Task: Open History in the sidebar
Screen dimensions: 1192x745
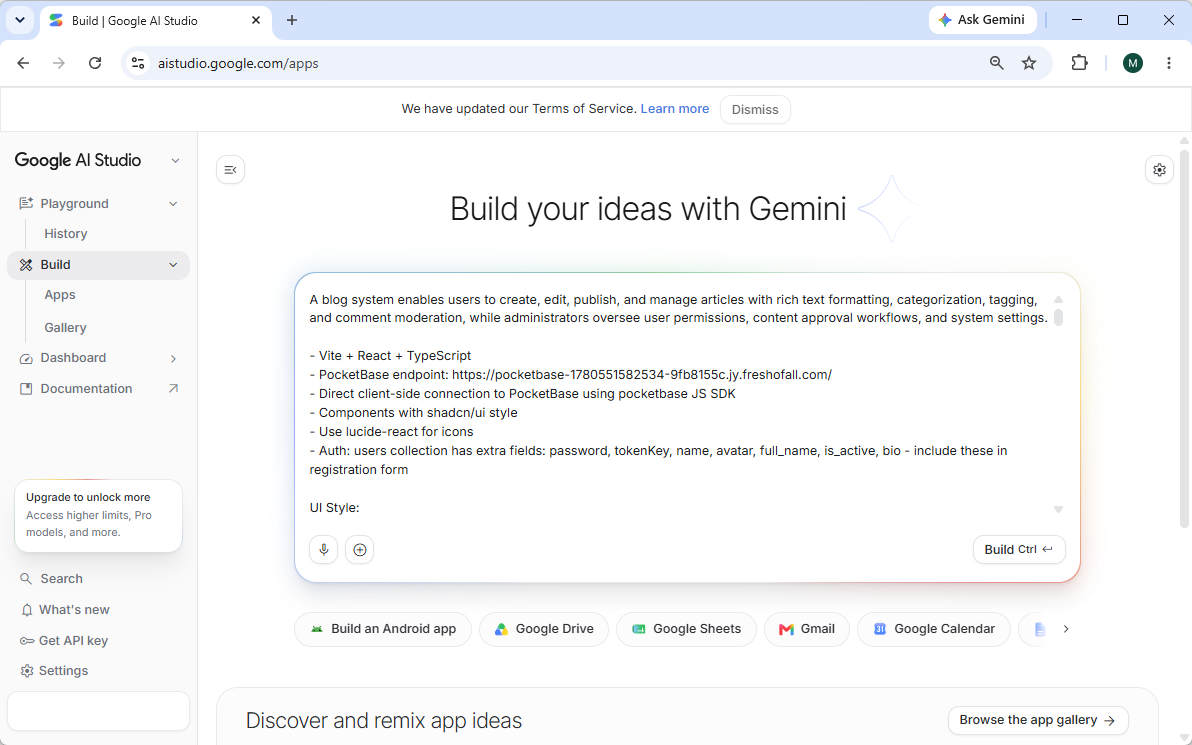Action: click(x=65, y=233)
